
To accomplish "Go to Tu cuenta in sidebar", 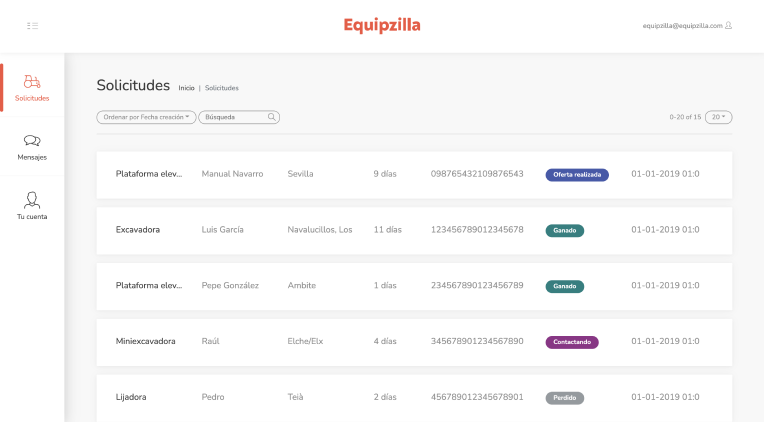I will (x=32, y=216).
